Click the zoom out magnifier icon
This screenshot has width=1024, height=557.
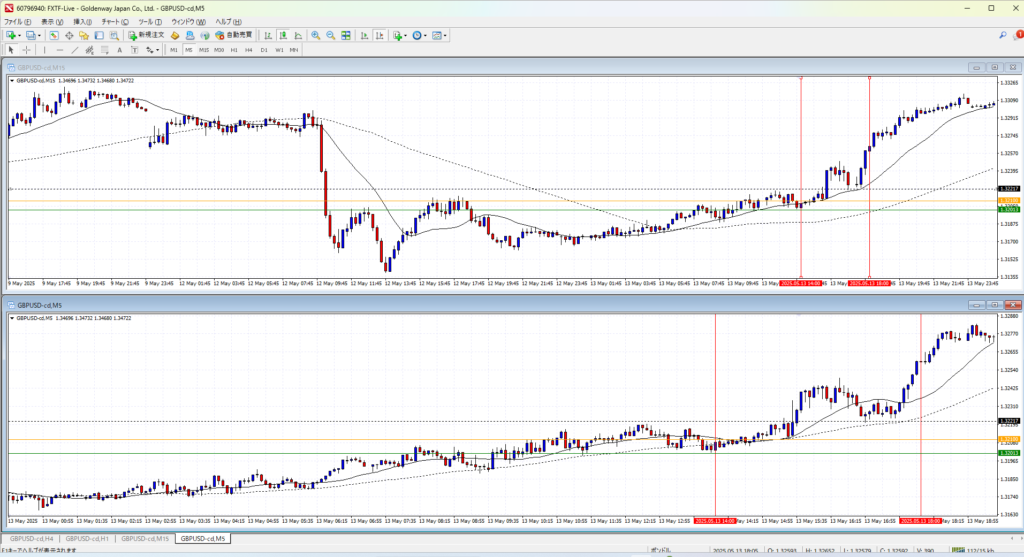coord(329,35)
